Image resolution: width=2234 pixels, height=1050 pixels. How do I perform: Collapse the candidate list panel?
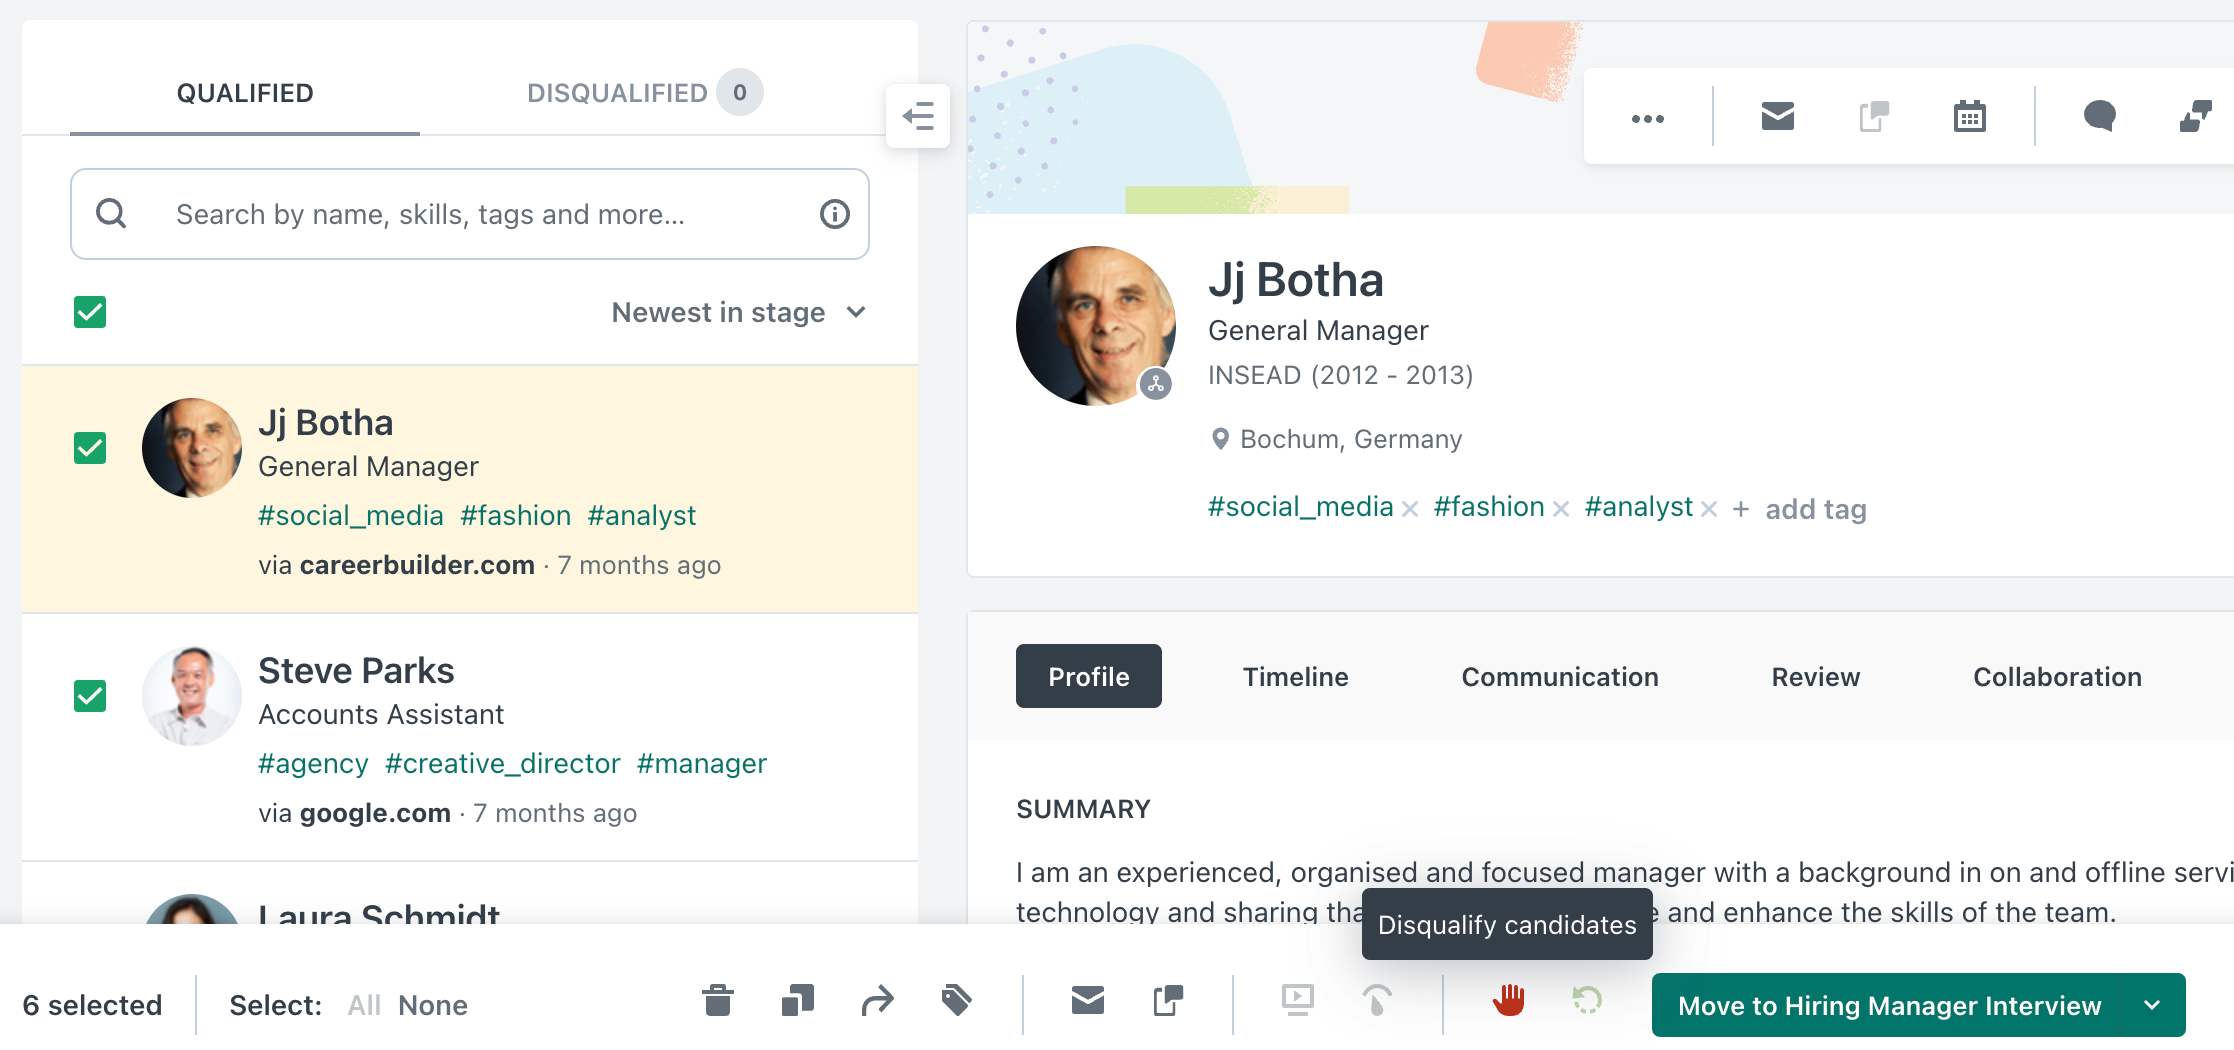[x=918, y=116]
